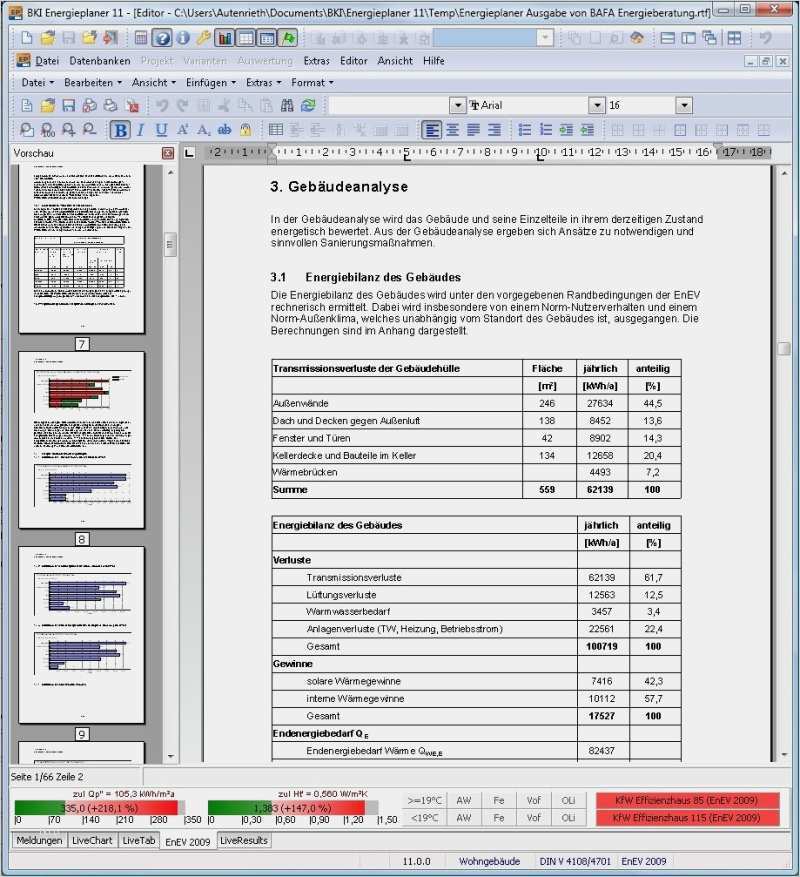The width and height of the screenshot is (800, 877).
Task: Toggle AW in the >=19°C row
Action: (x=462, y=800)
